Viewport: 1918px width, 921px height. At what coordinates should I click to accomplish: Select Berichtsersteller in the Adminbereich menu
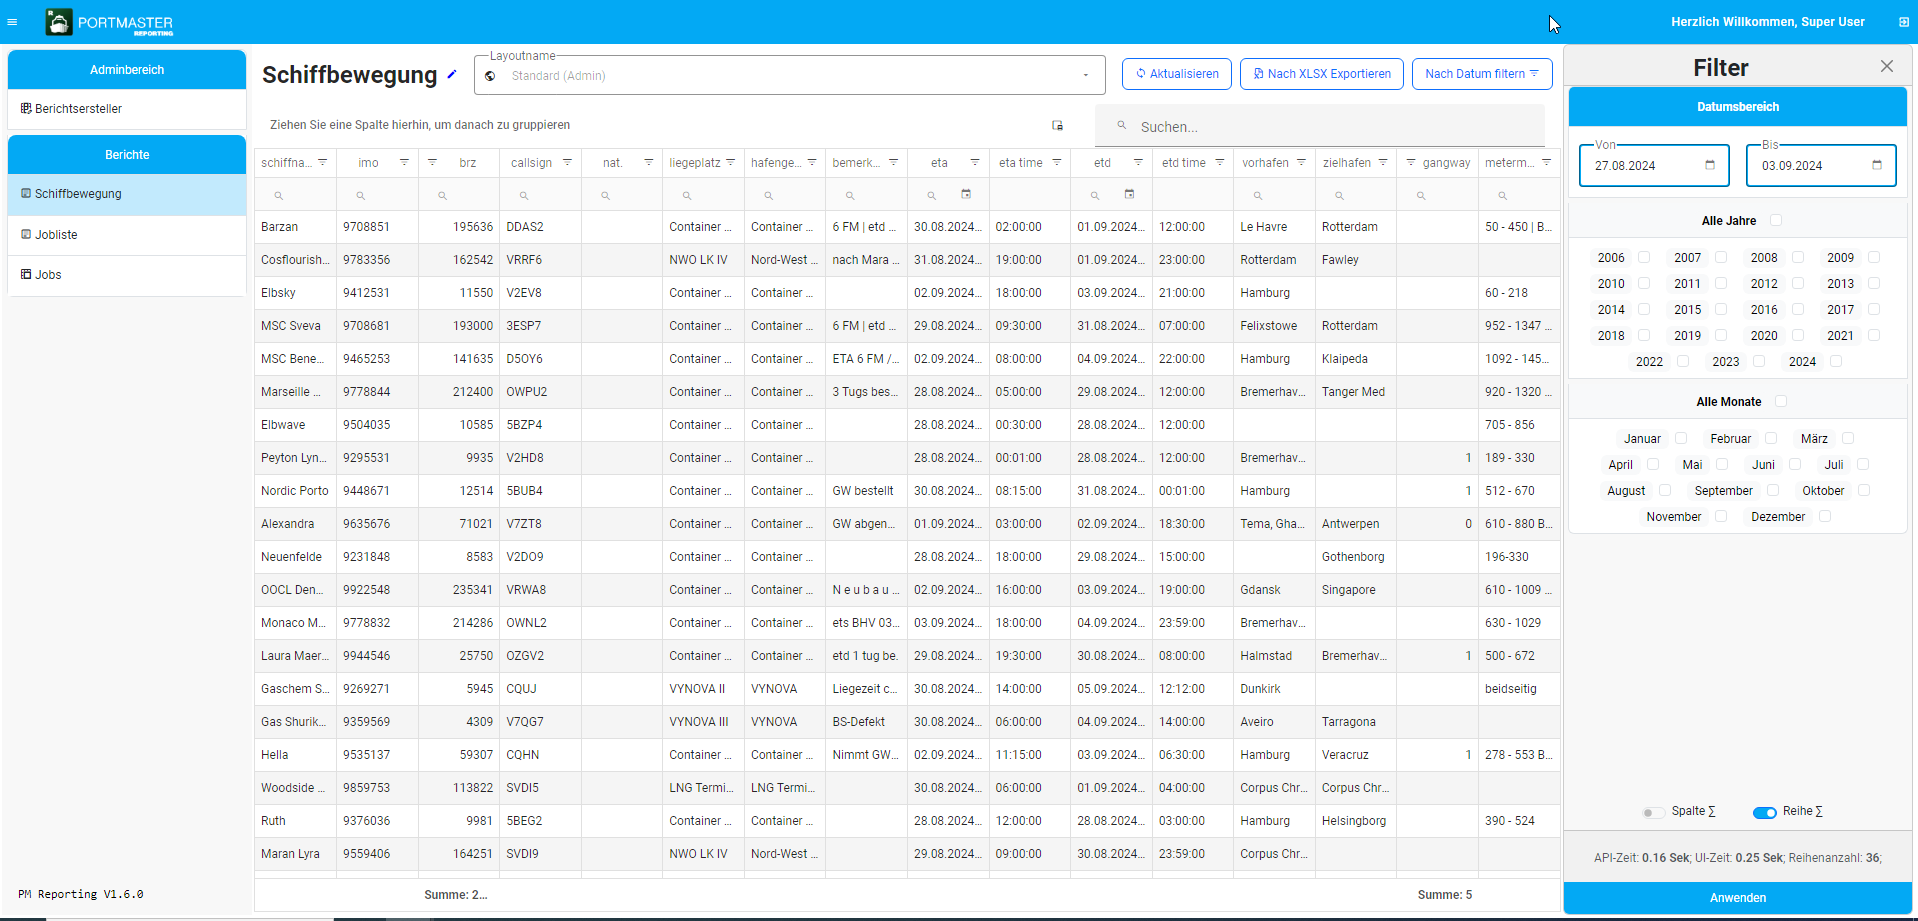[78, 109]
